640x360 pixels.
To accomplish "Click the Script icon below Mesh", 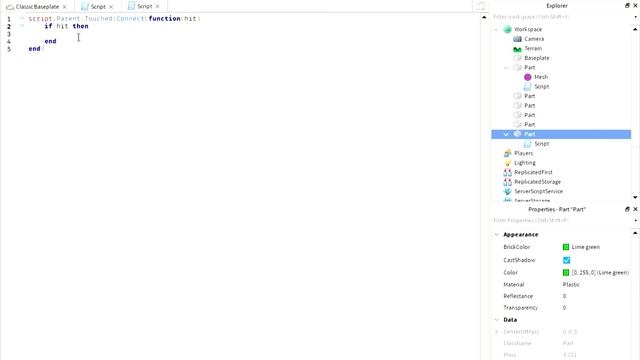I will (x=527, y=87).
